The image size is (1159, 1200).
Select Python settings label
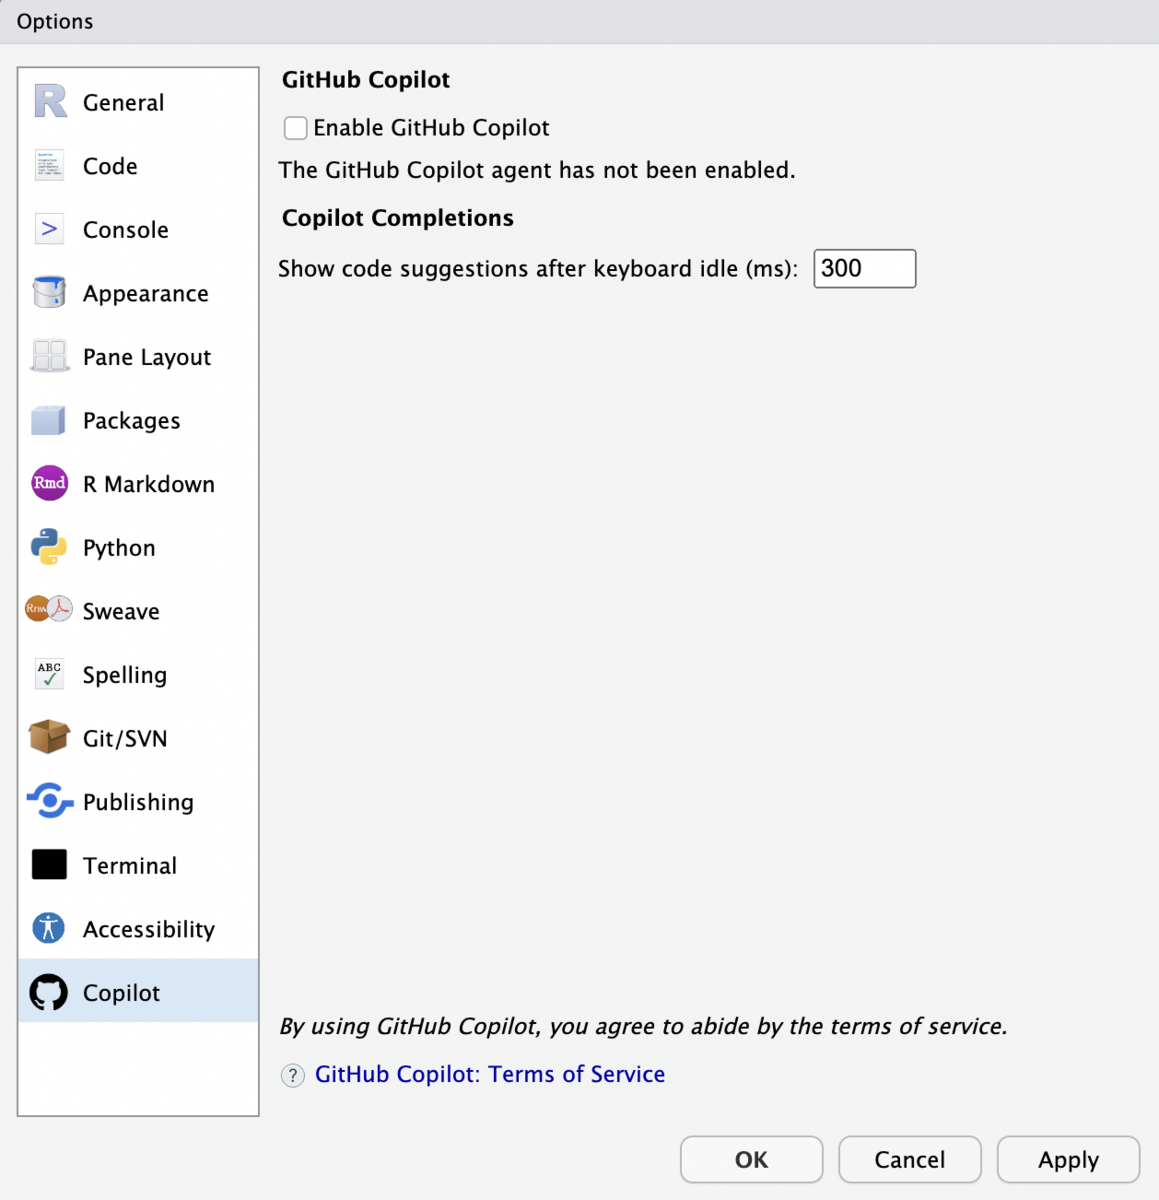tap(118, 548)
